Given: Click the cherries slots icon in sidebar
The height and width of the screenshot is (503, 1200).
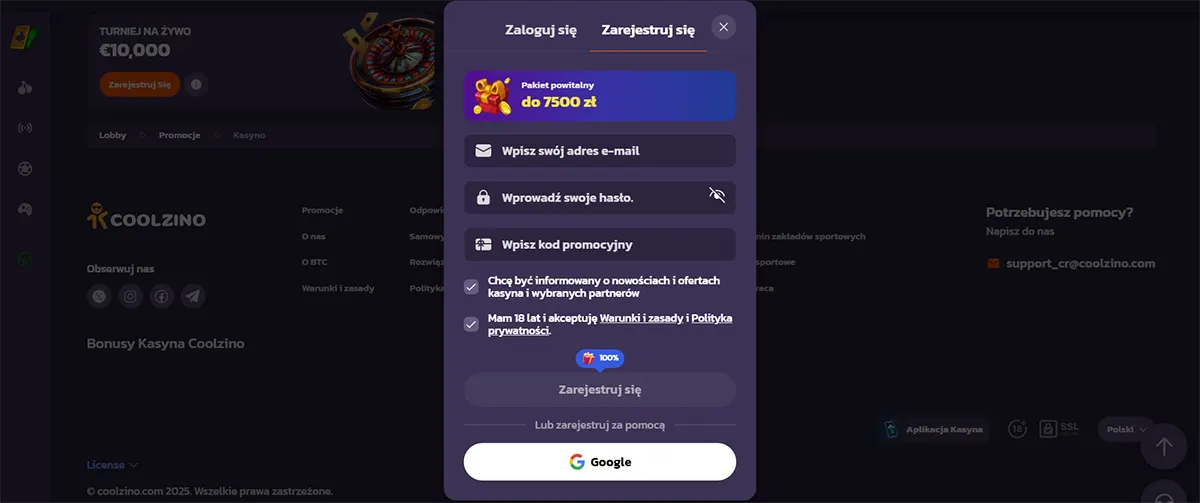Looking at the screenshot, I should click(x=25, y=87).
